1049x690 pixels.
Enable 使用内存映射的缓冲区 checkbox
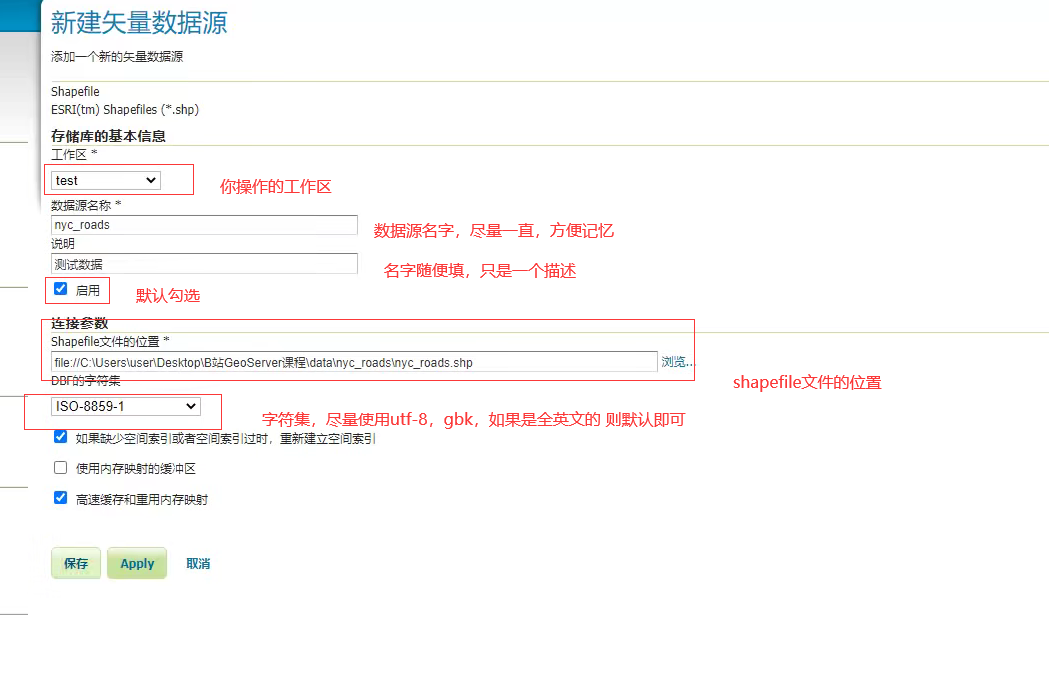tap(61, 467)
